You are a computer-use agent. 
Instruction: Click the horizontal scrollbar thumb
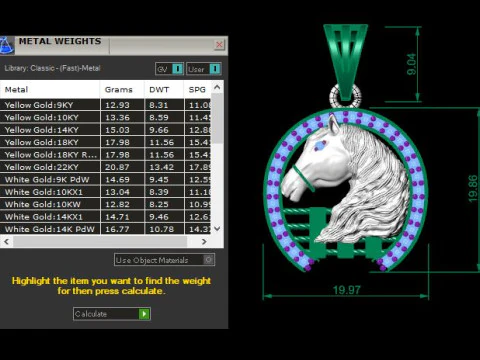[100, 242]
